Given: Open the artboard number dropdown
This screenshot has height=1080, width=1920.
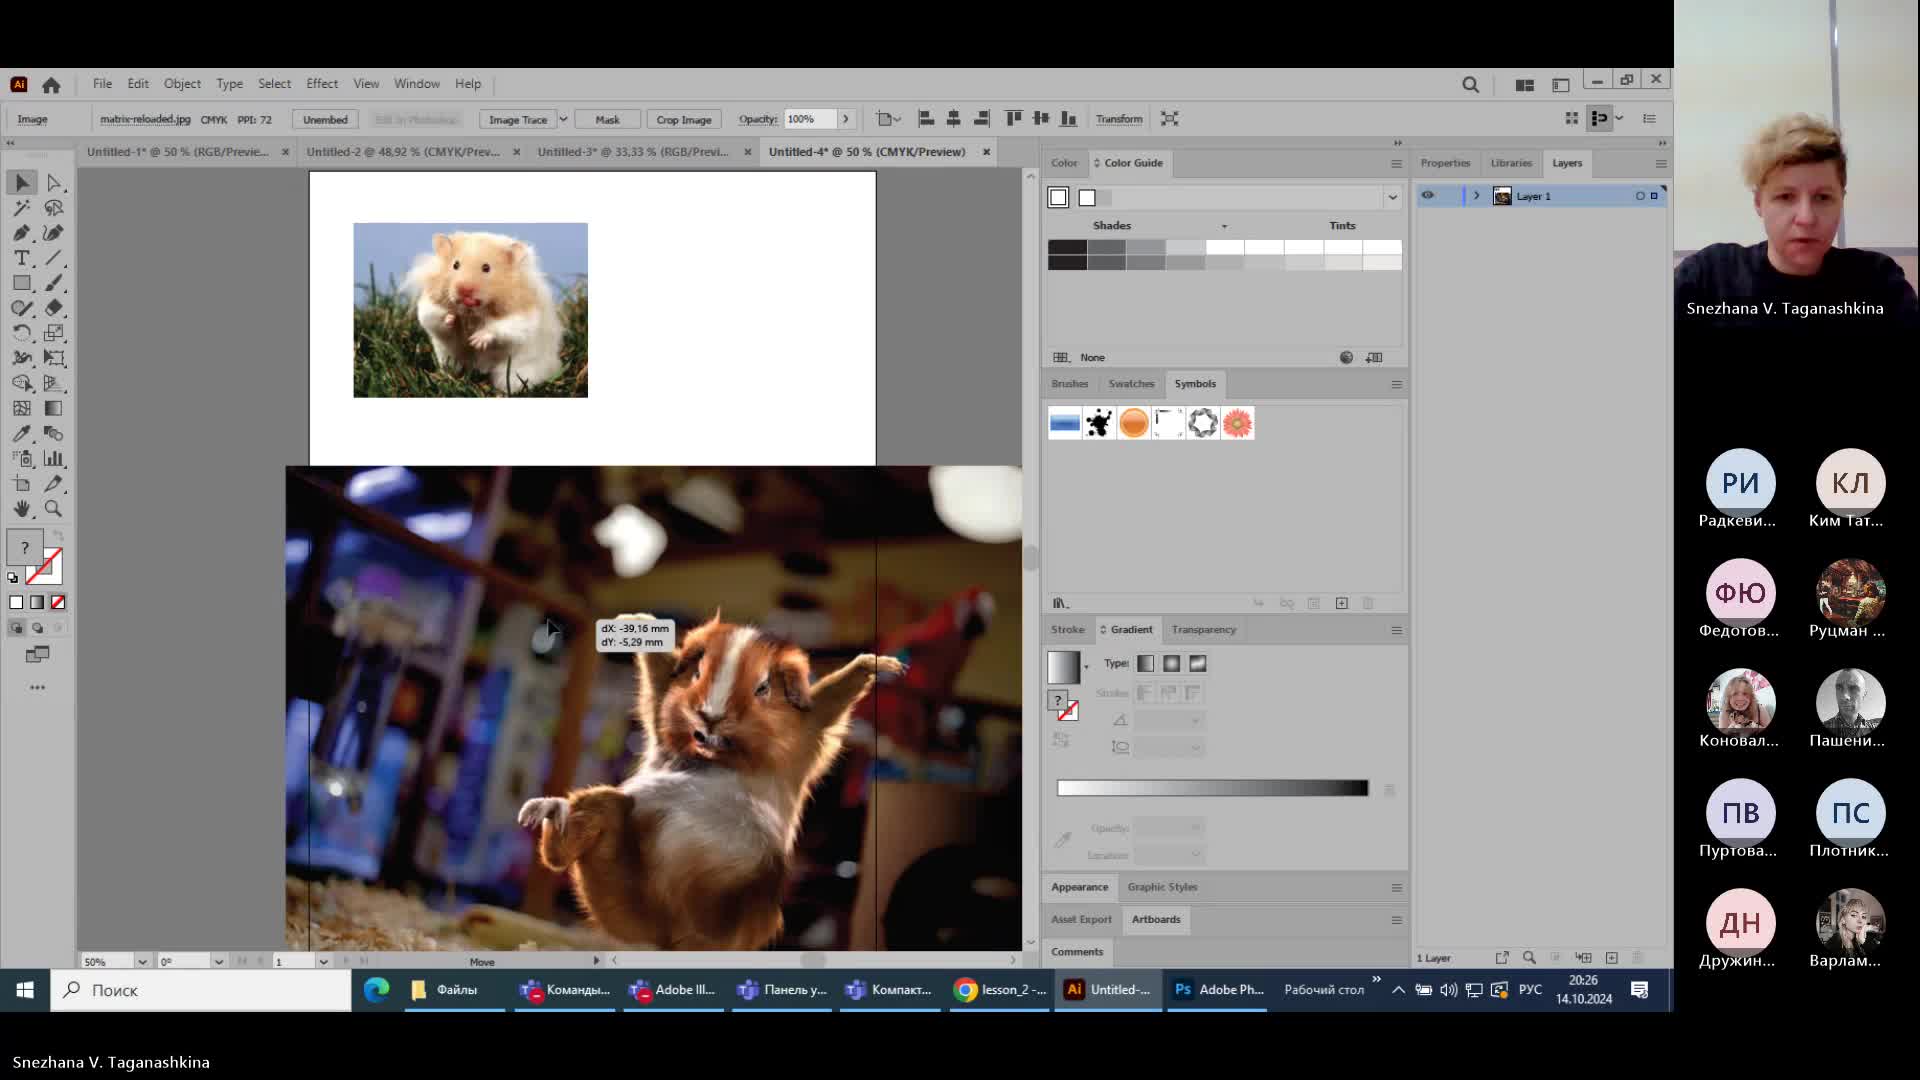Looking at the screenshot, I should tap(323, 961).
